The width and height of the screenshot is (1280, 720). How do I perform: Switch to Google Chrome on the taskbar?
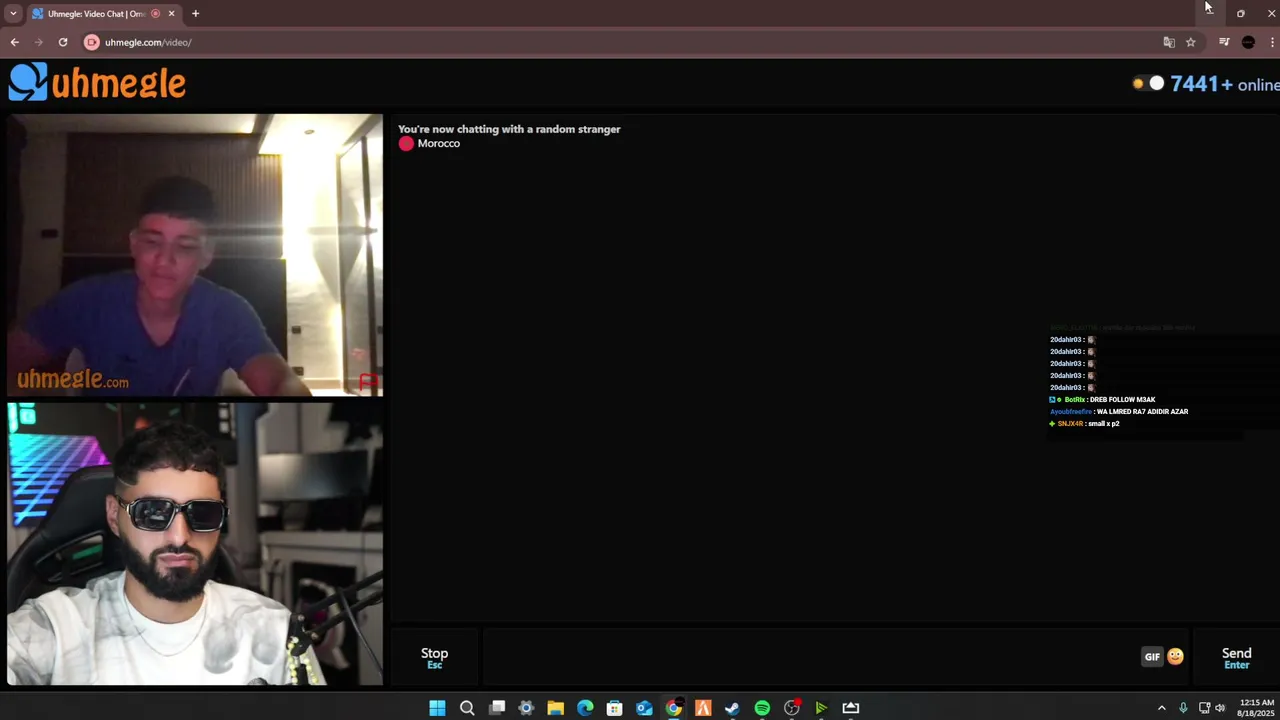[x=674, y=708]
